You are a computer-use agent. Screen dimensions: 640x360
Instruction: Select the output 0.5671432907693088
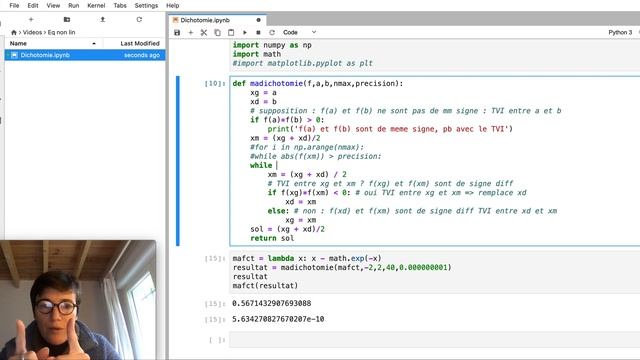[x=271, y=303]
